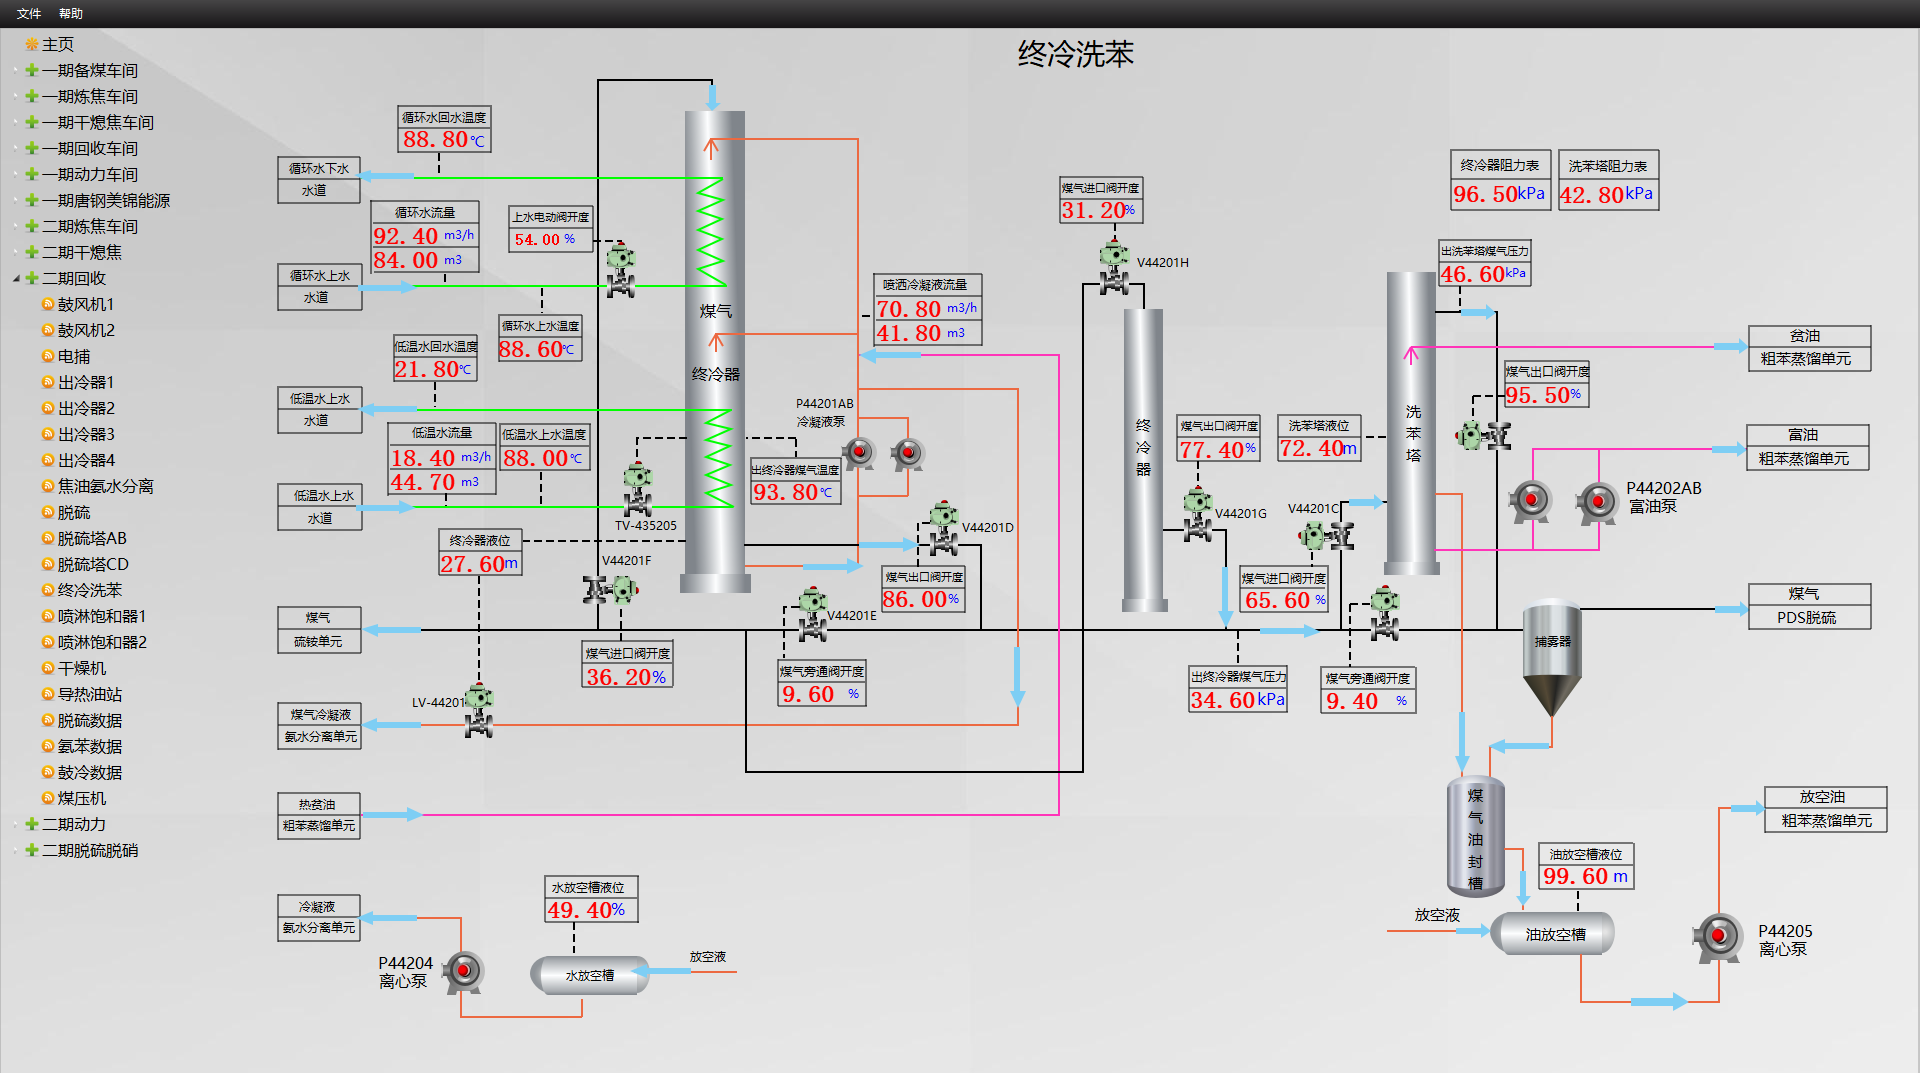The height and width of the screenshot is (1073, 1920).
Task: Click the 煤气 PDS脱硫 destination box
Action: (1808, 606)
